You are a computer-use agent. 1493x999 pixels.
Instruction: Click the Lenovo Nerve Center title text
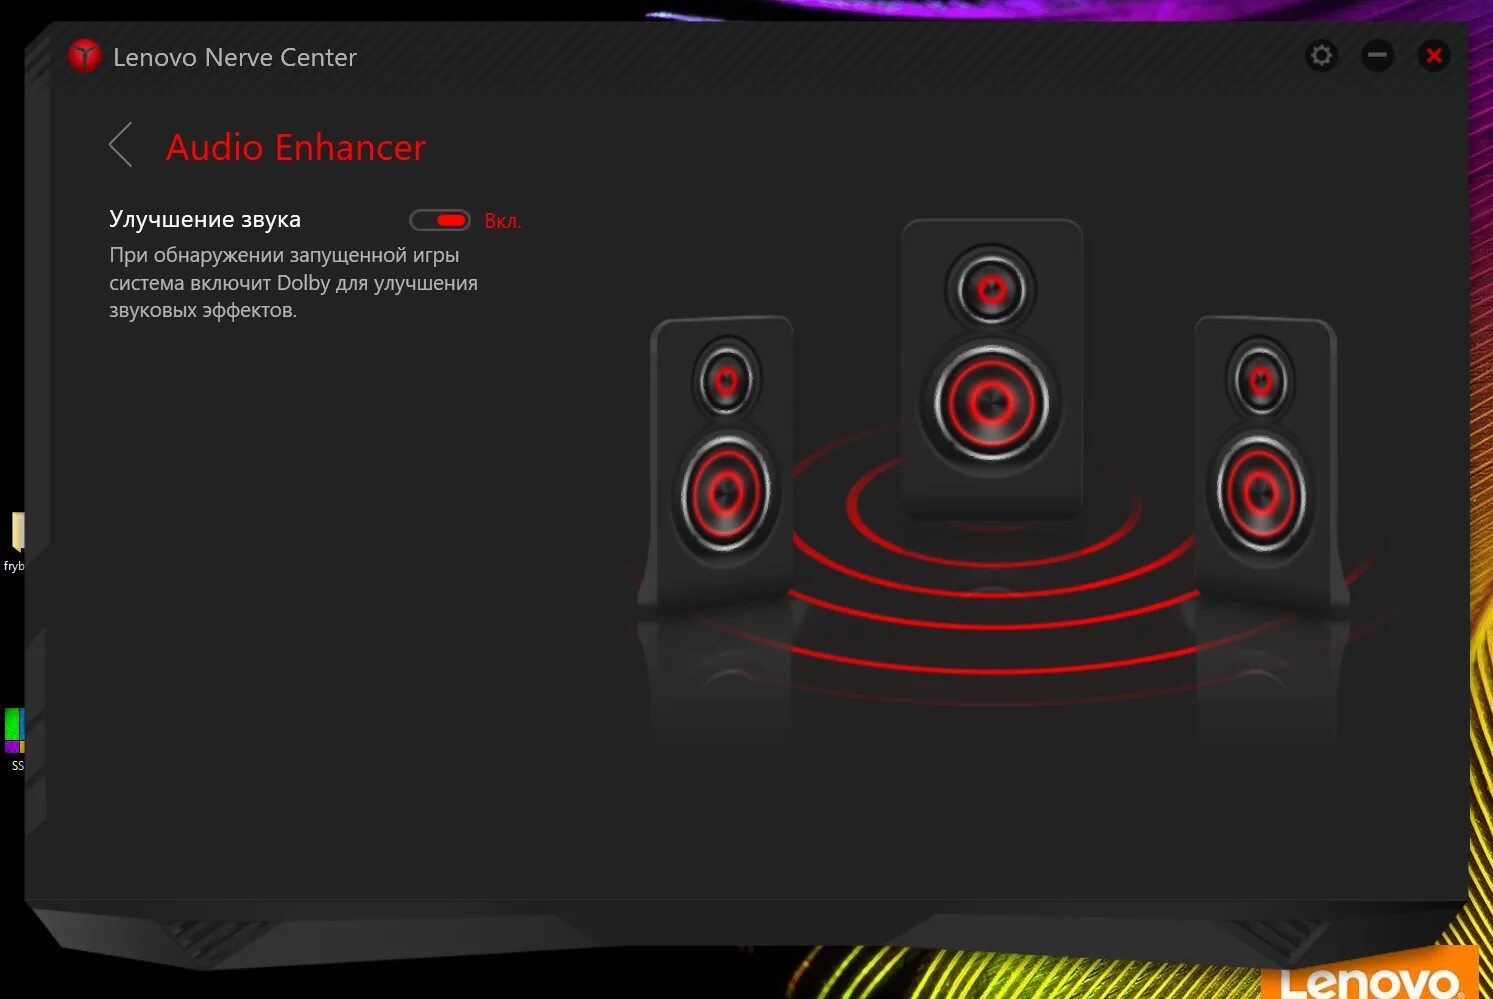click(x=235, y=58)
